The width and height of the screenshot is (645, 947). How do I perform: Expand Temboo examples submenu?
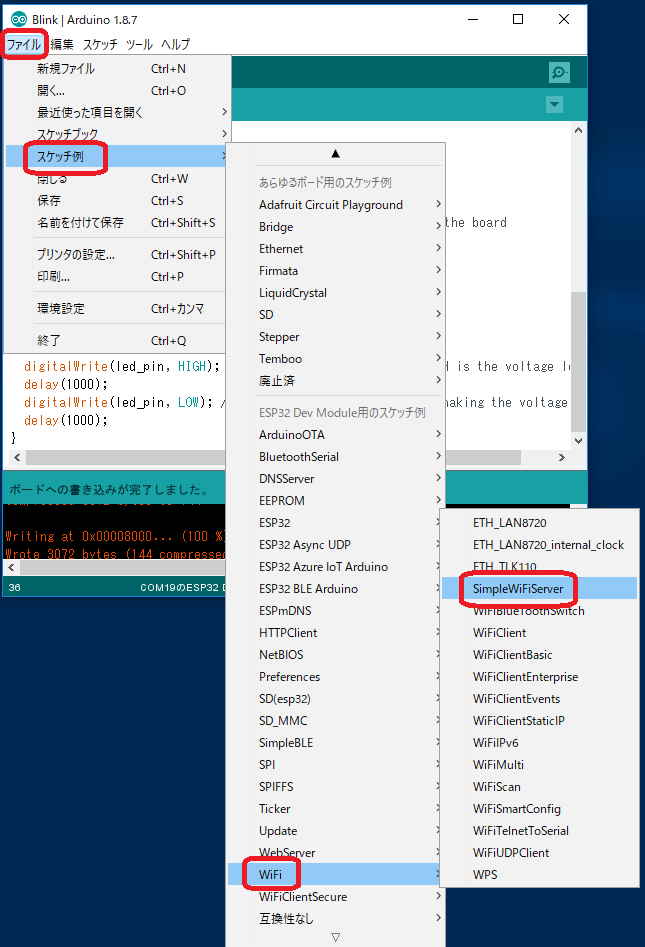pyautogui.click(x=336, y=359)
